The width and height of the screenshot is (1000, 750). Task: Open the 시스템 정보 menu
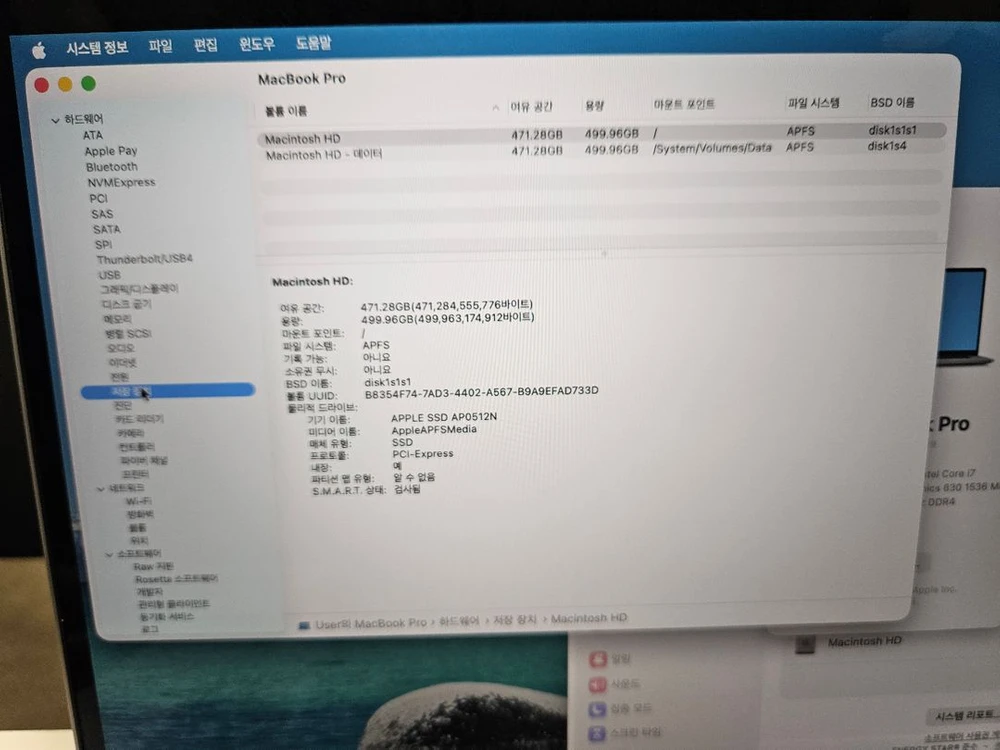pos(98,48)
